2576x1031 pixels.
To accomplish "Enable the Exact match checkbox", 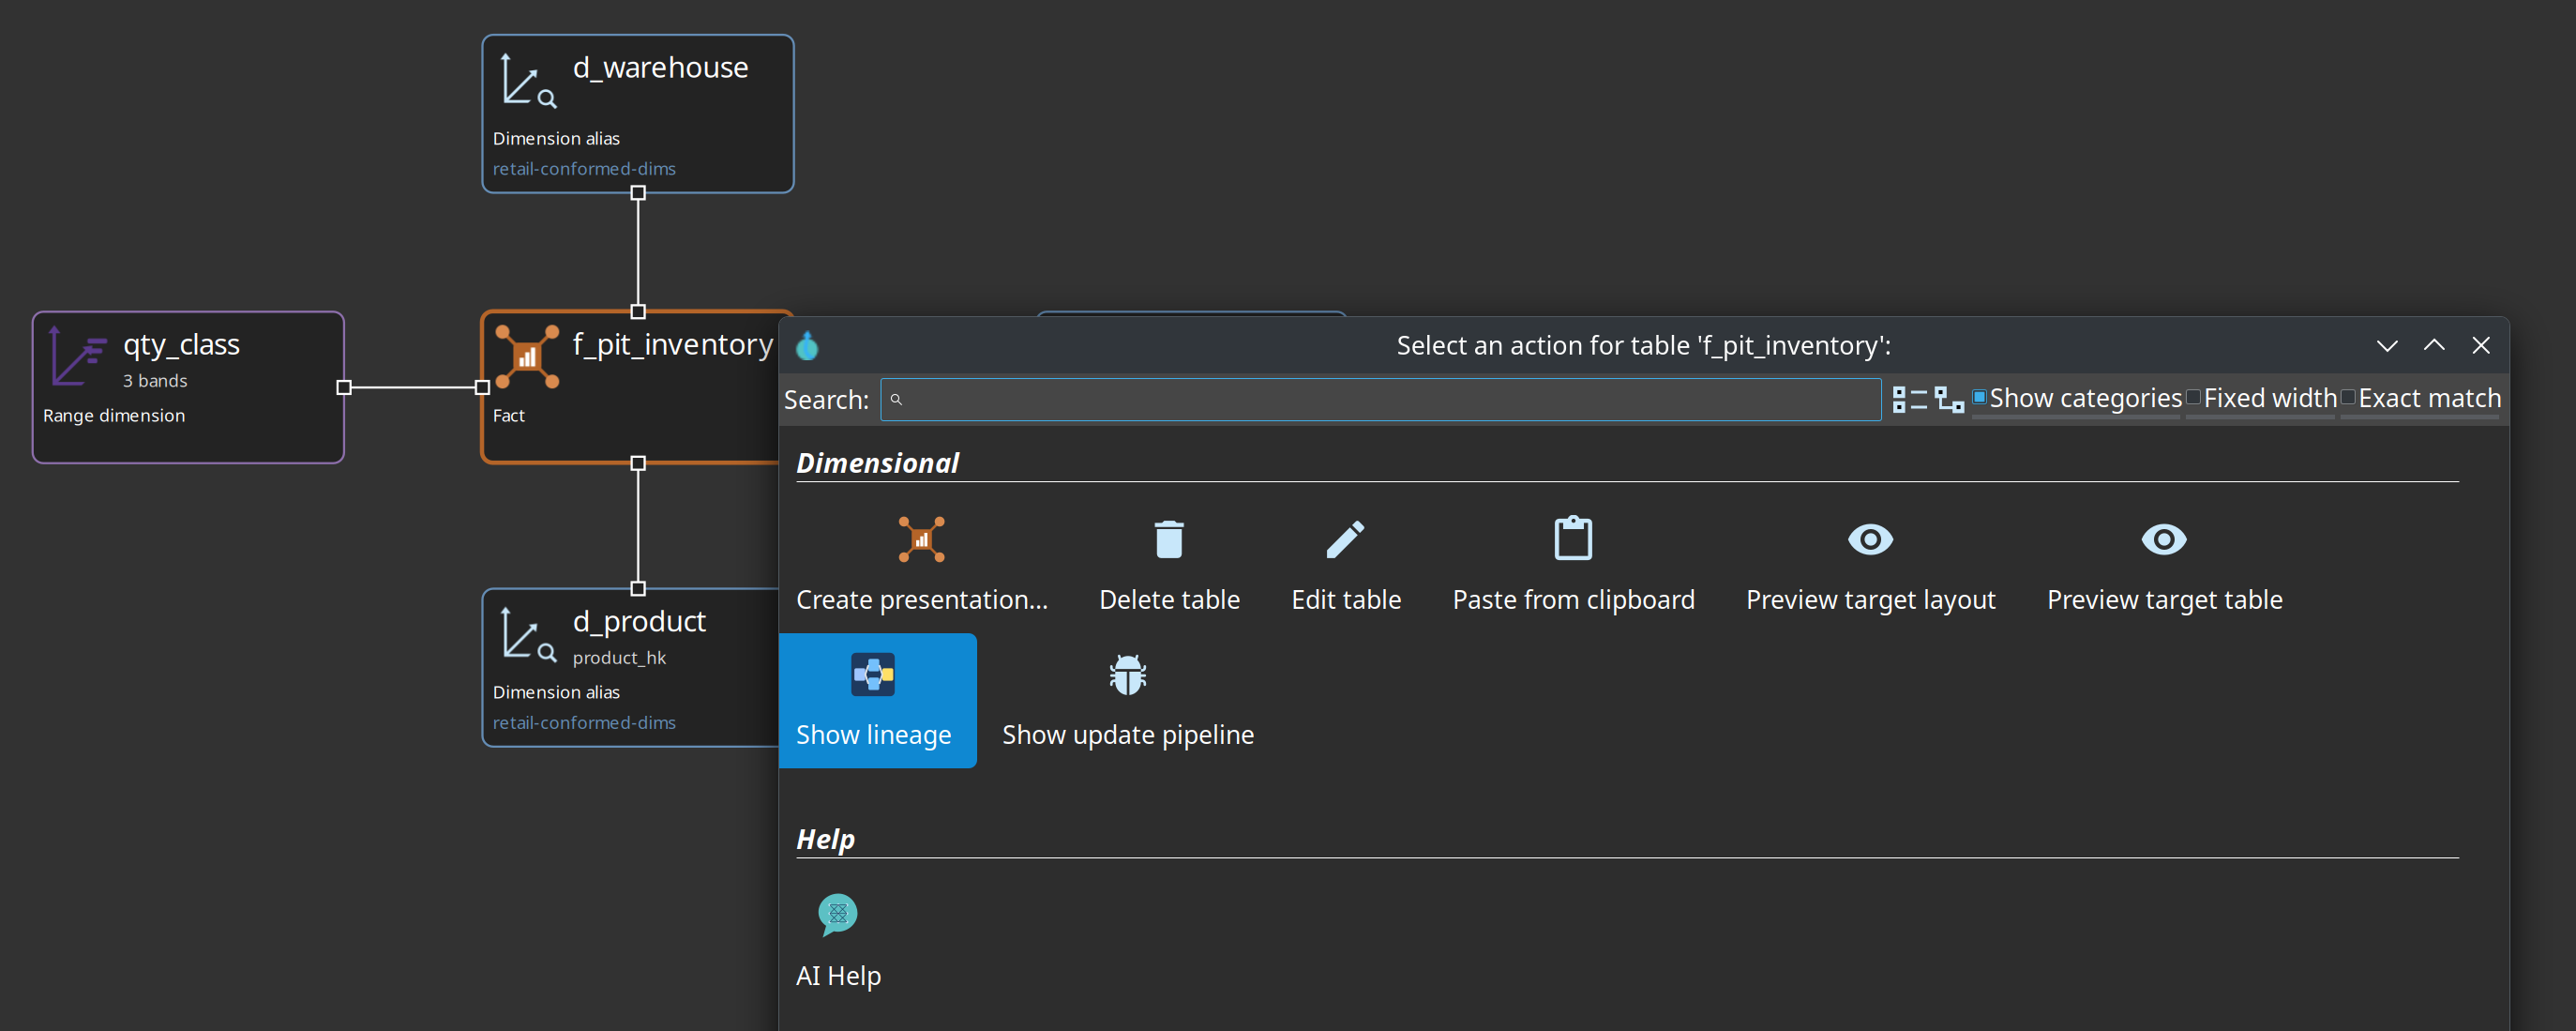I will point(2347,398).
